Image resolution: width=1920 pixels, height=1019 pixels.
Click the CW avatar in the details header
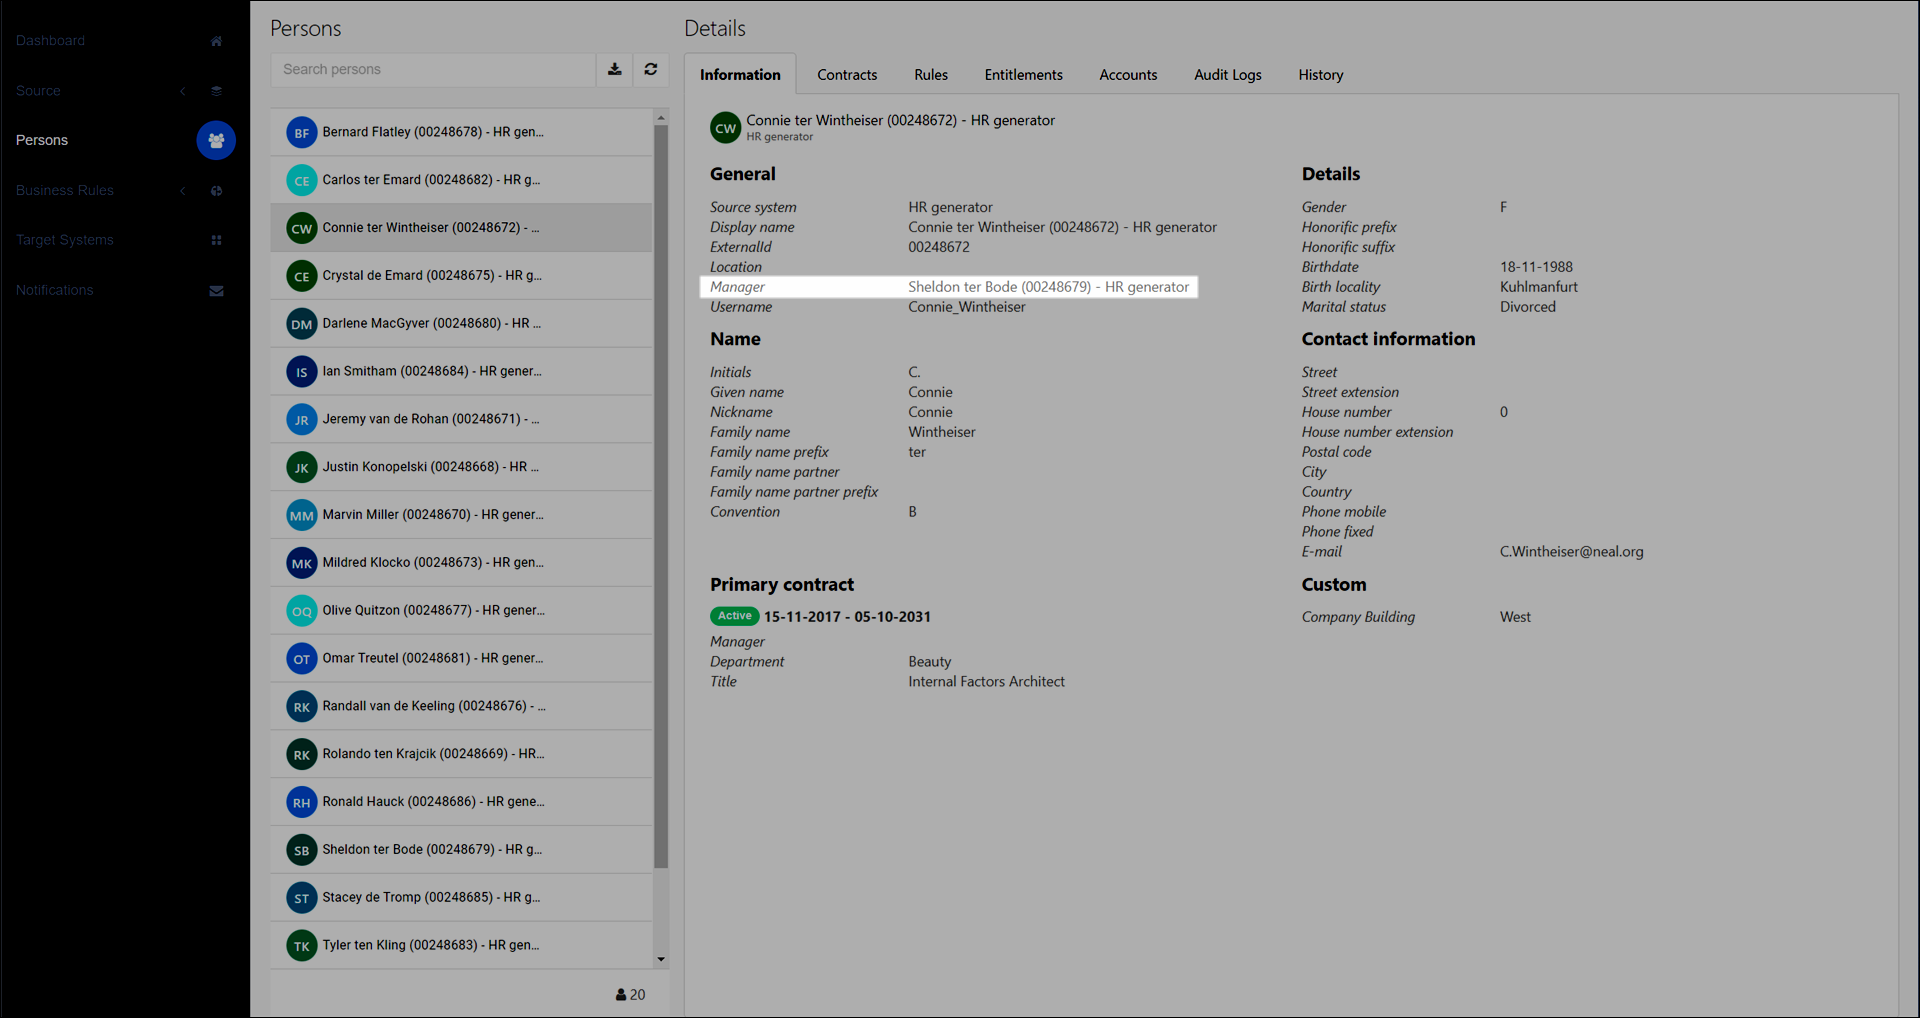pos(725,128)
